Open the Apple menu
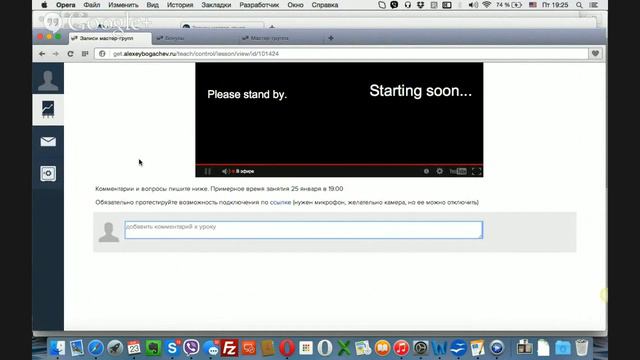This screenshot has height=360, width=640. point(44,5)
